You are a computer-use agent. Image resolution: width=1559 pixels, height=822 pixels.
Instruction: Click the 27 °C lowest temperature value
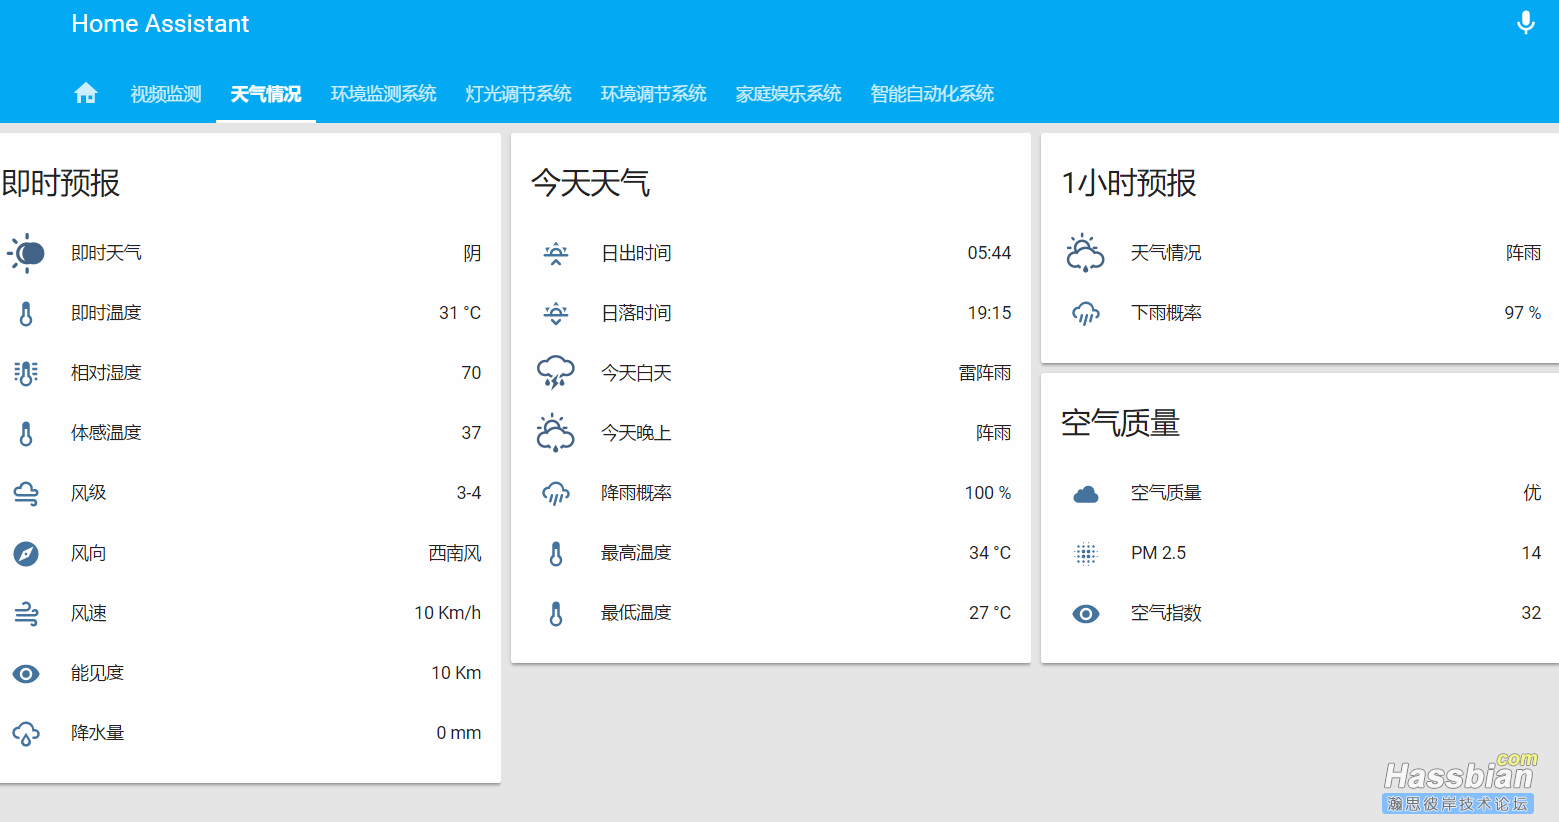click(x=990, y=613)
